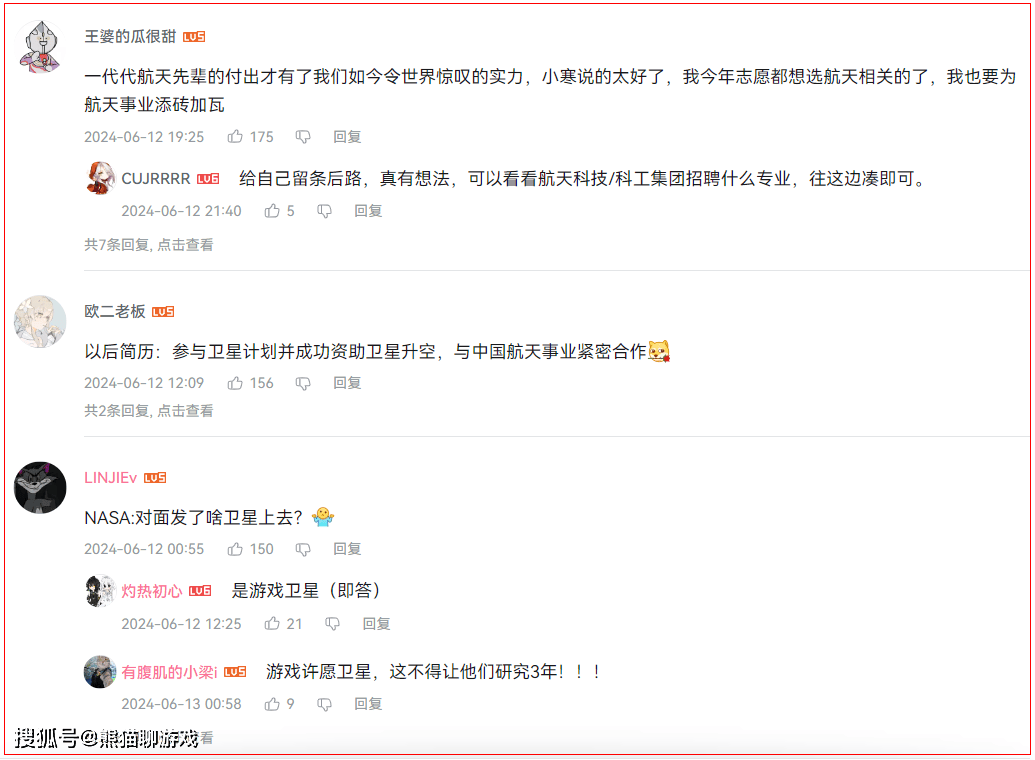Expand 共7条回复 under 王婆的瓜很甜's comment
Screen dimensions: 1035x760
pyautogui.click(x=149, y=245)
